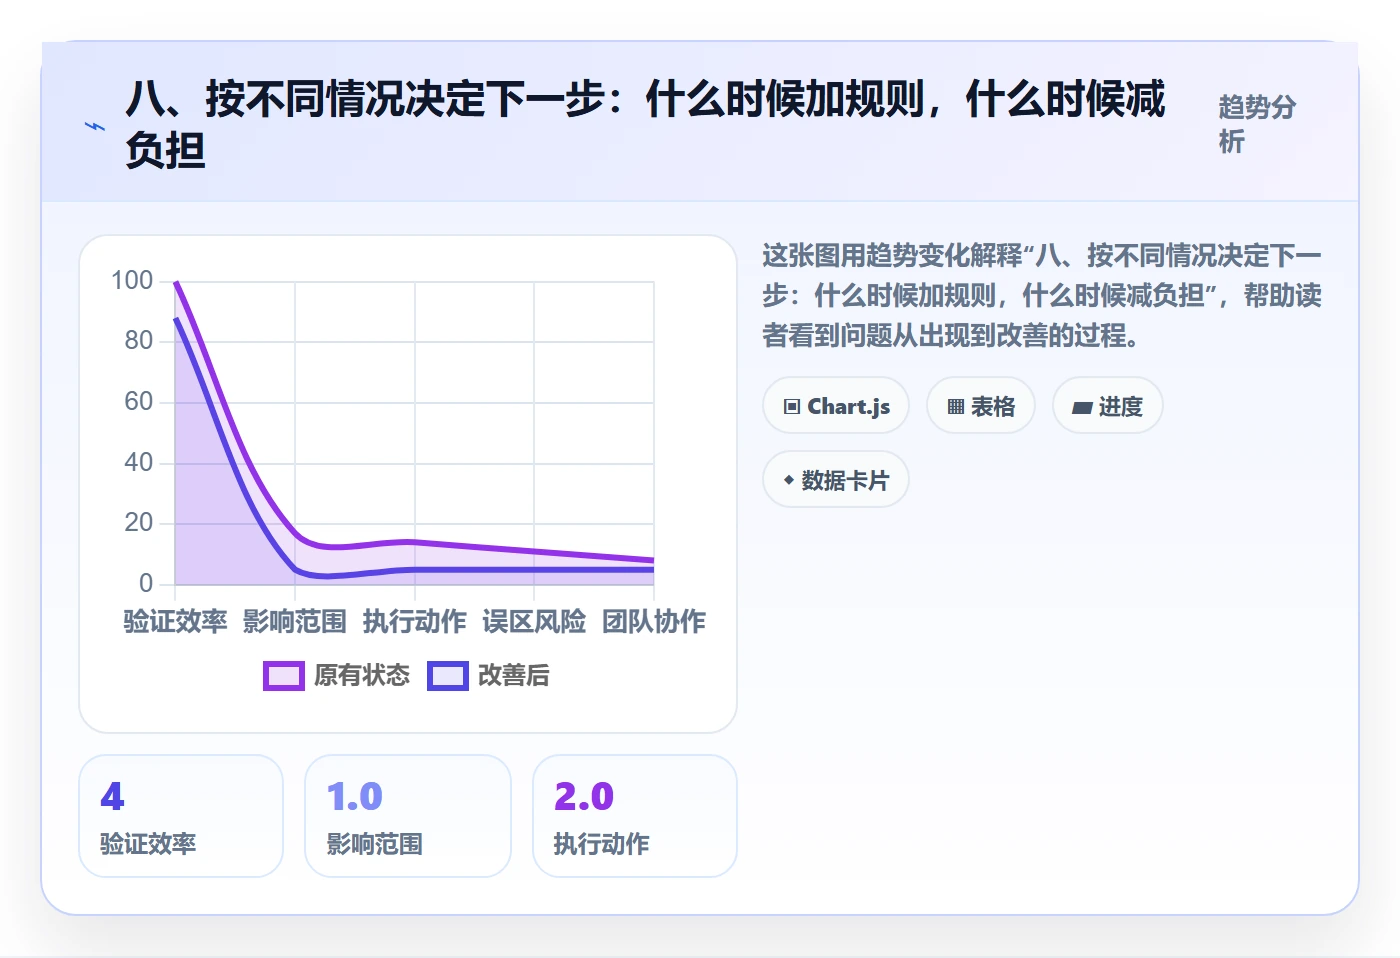This screenshot has width=1400, height=958.
Task: Select the 数据卡片 tag
Action: [x=836, y=480]
